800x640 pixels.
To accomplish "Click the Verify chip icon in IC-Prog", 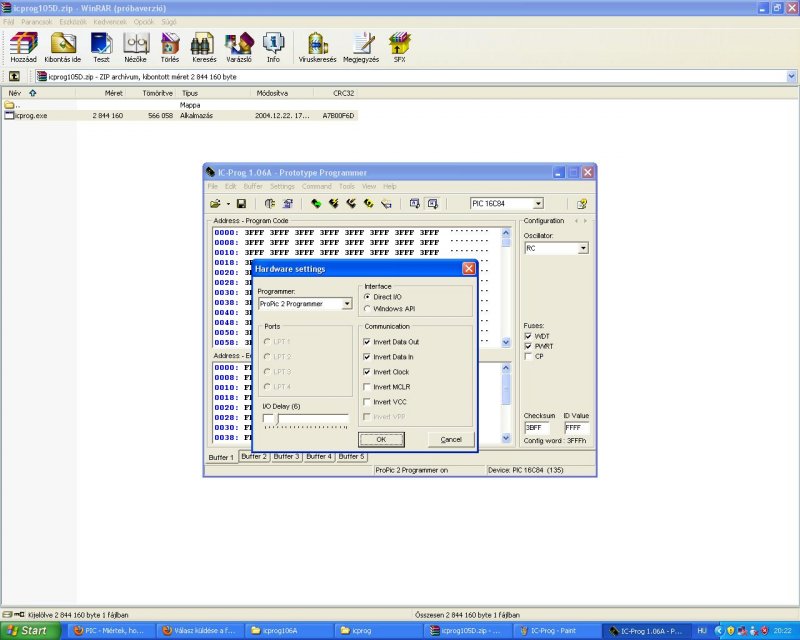I will [386, 204].
